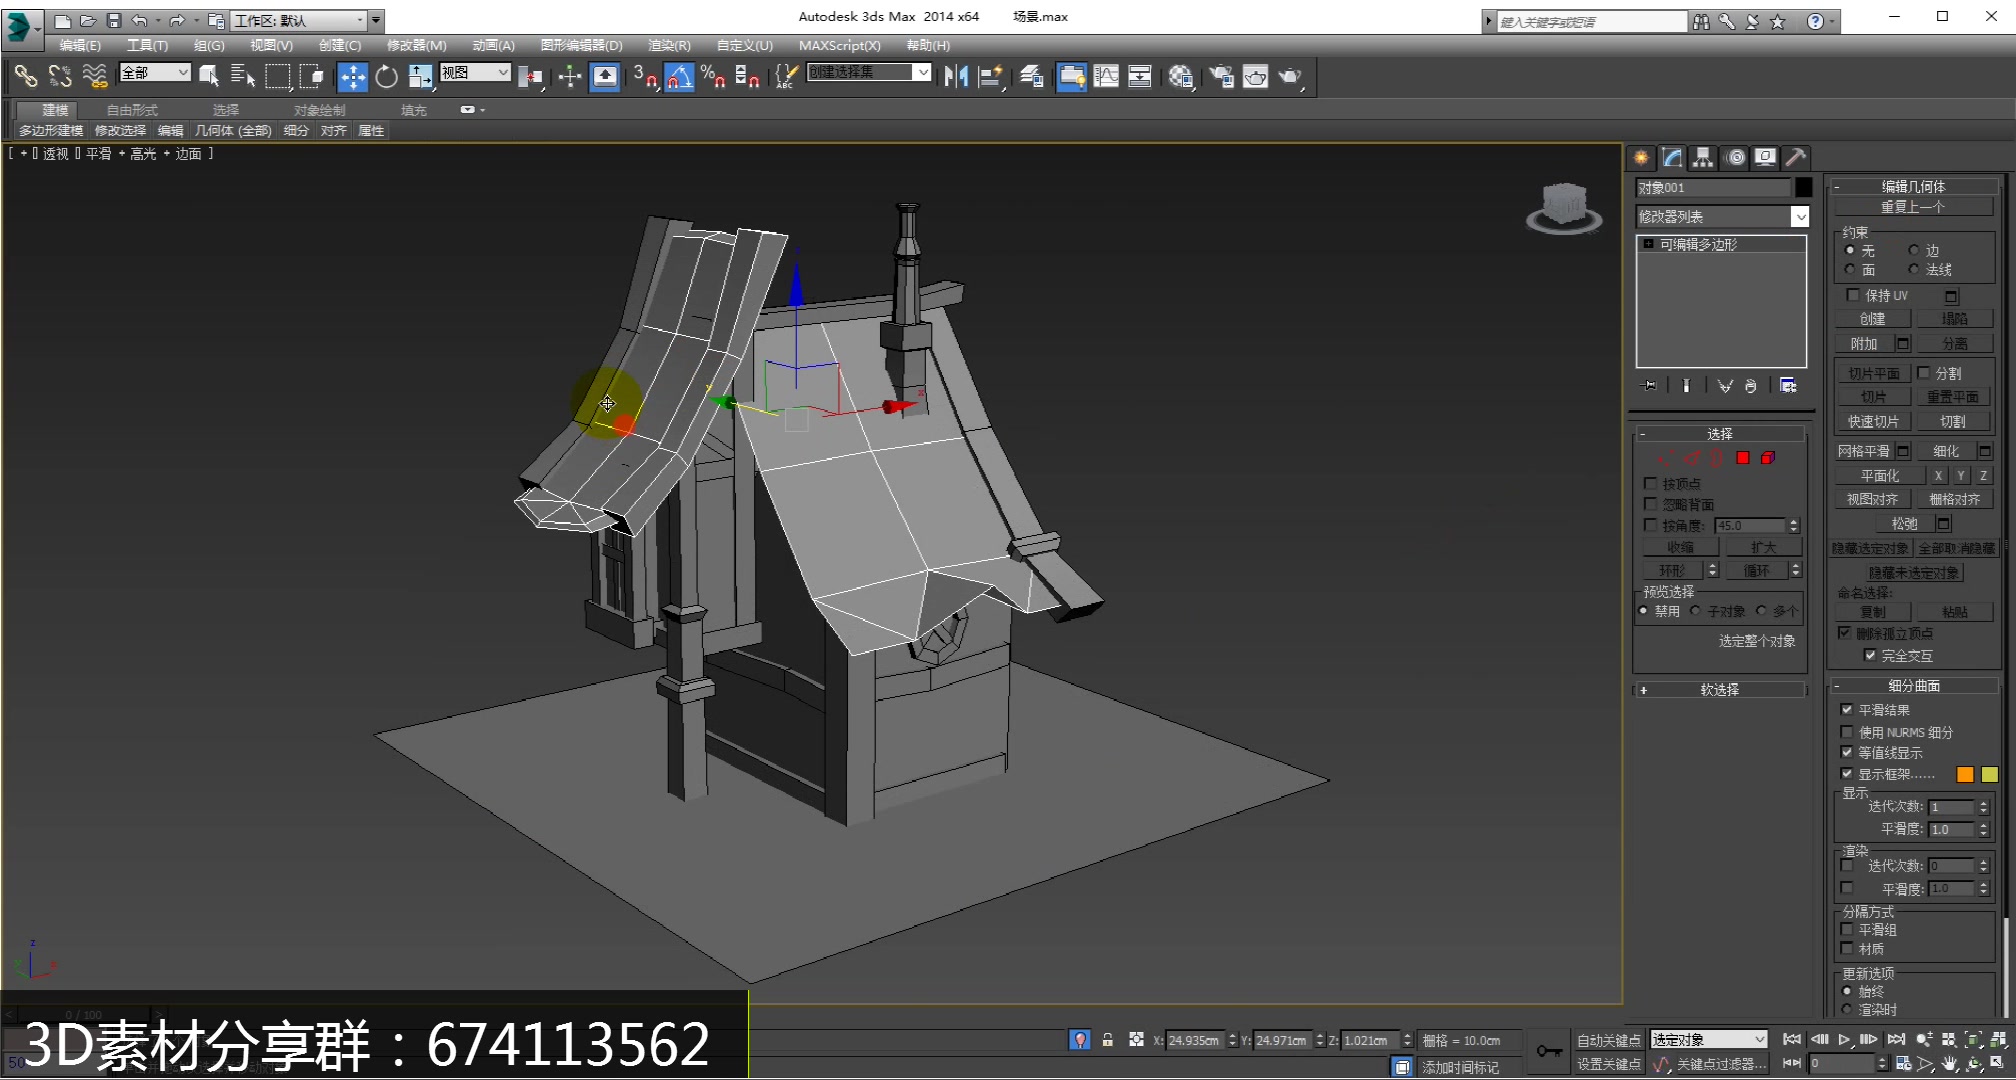The image size is (2016, 1080).
Task: Select the 边 constraint radio button
Action: [1915, 250]
